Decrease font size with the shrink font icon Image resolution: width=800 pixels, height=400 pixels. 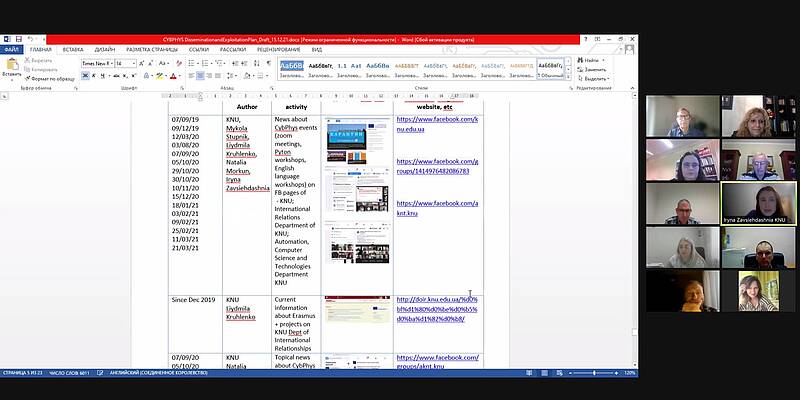point(151,63)
